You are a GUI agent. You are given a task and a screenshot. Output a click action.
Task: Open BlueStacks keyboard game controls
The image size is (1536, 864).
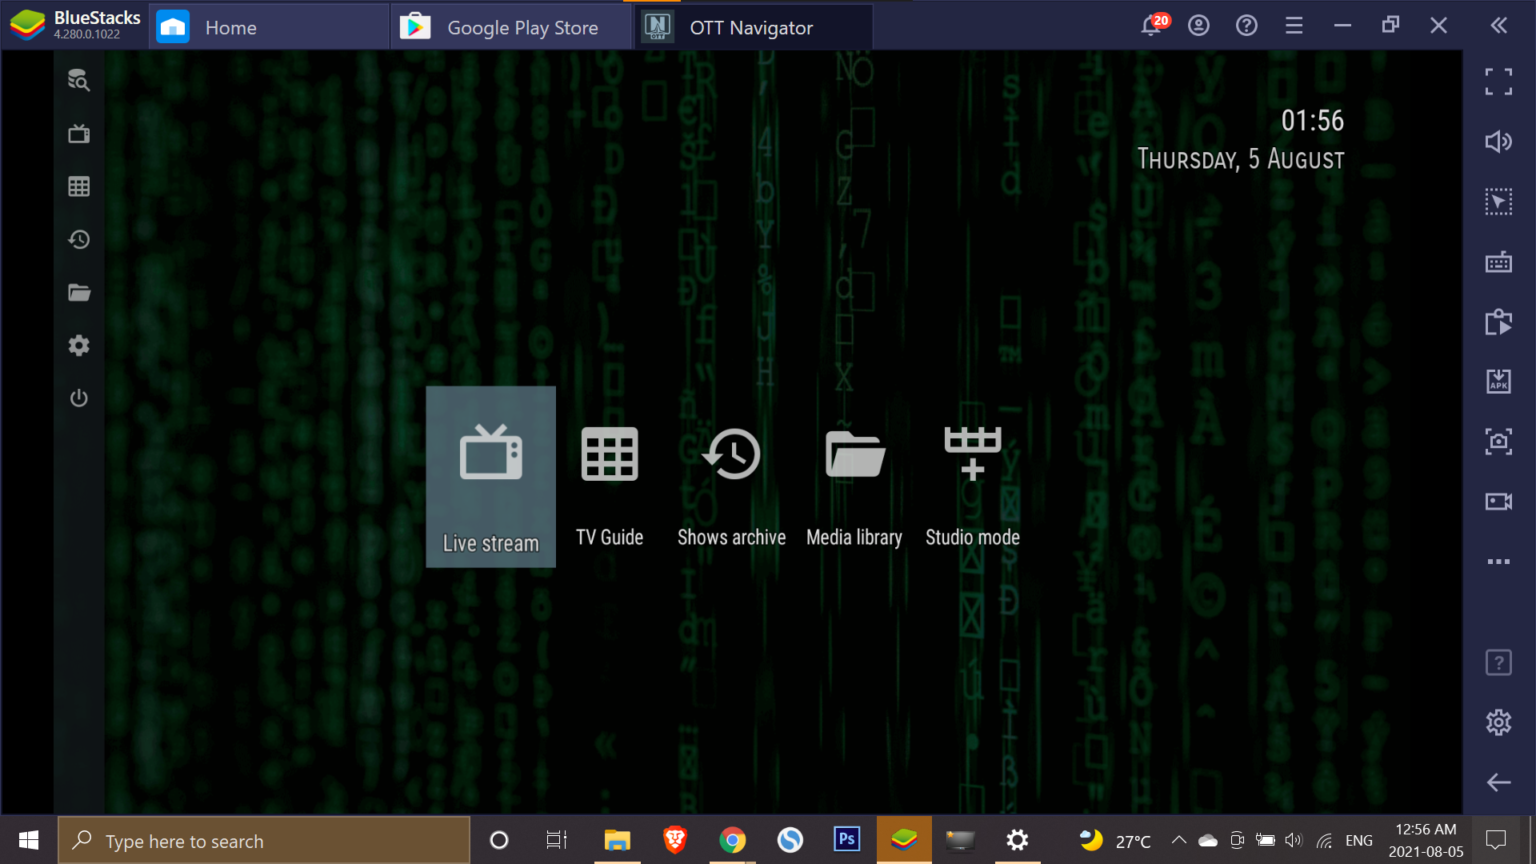1499,262
